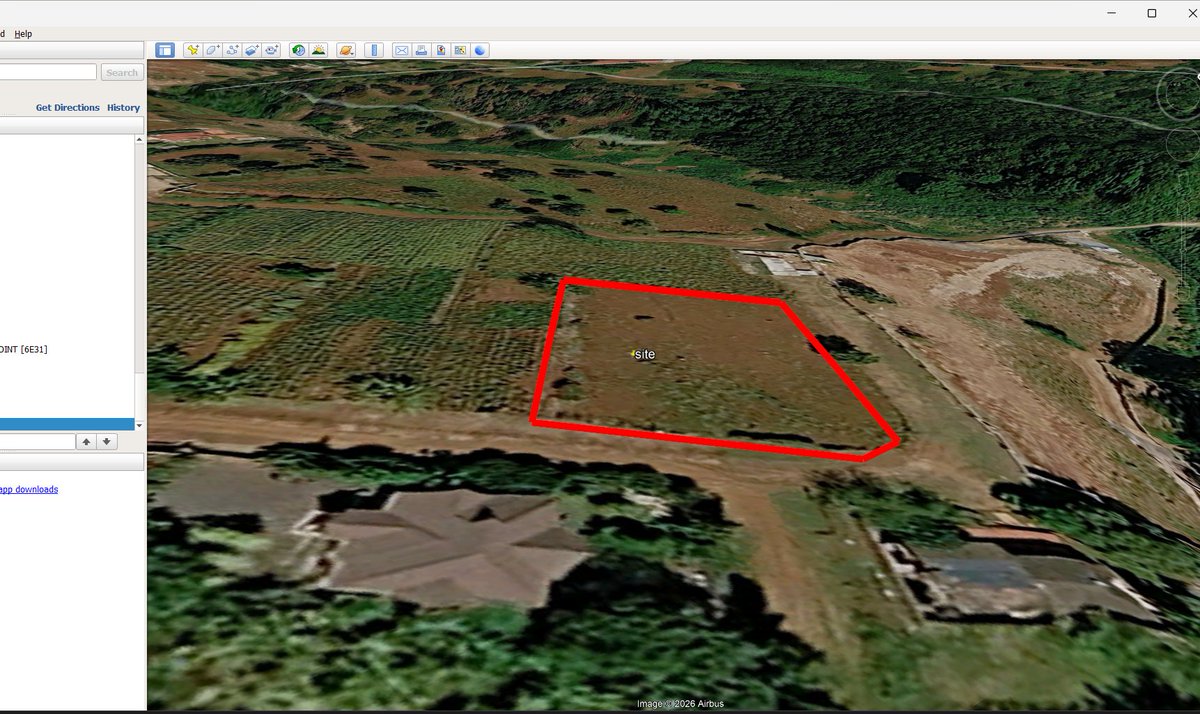Click places panel scrollbar down arrow
This screenshot has width=1200, height=714.
140,425
